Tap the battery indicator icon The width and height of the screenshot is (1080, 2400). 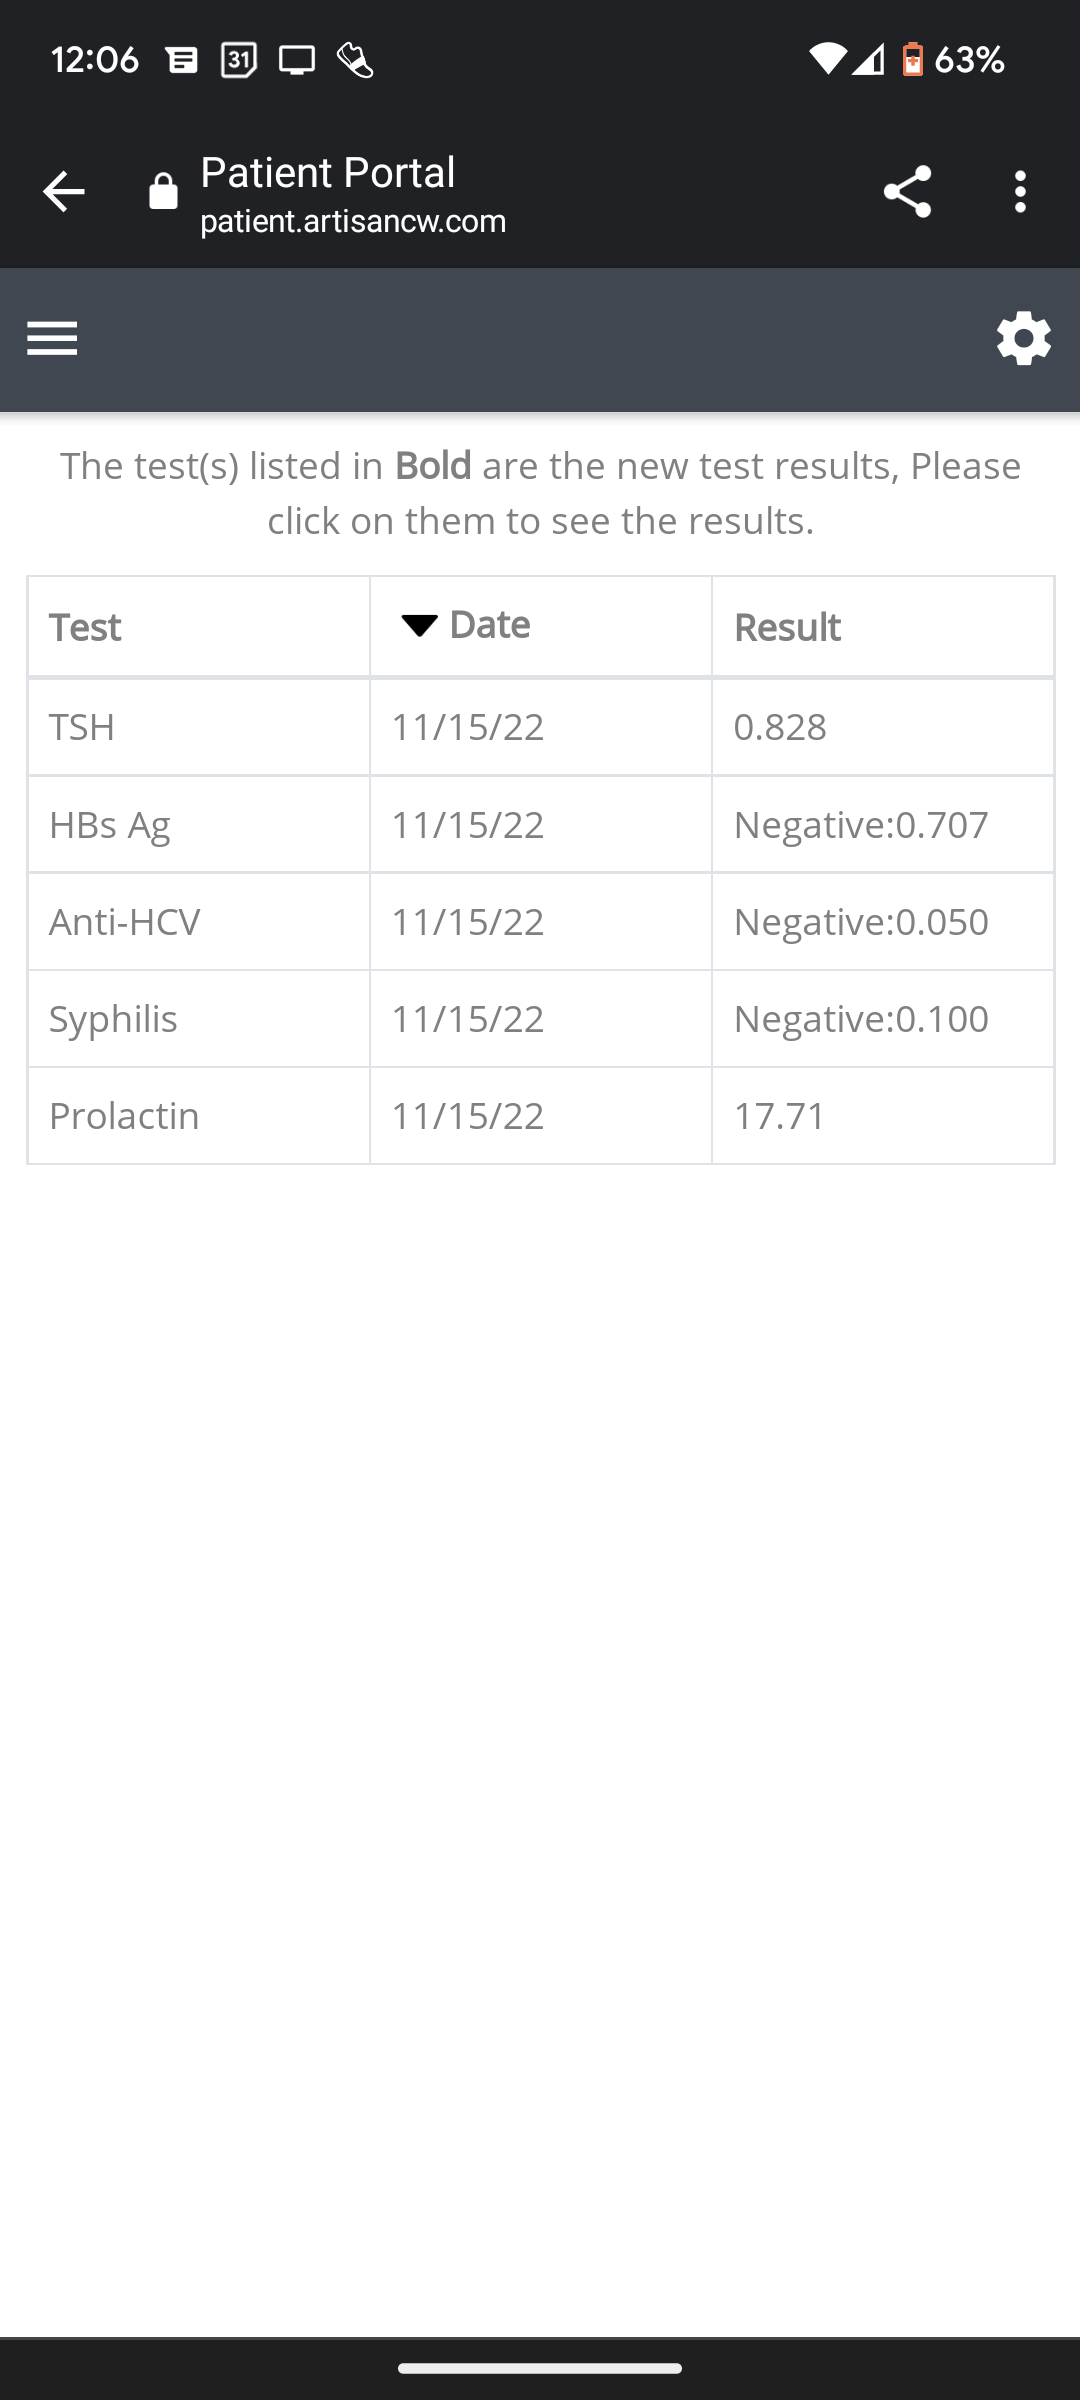(x=912, y=60)
